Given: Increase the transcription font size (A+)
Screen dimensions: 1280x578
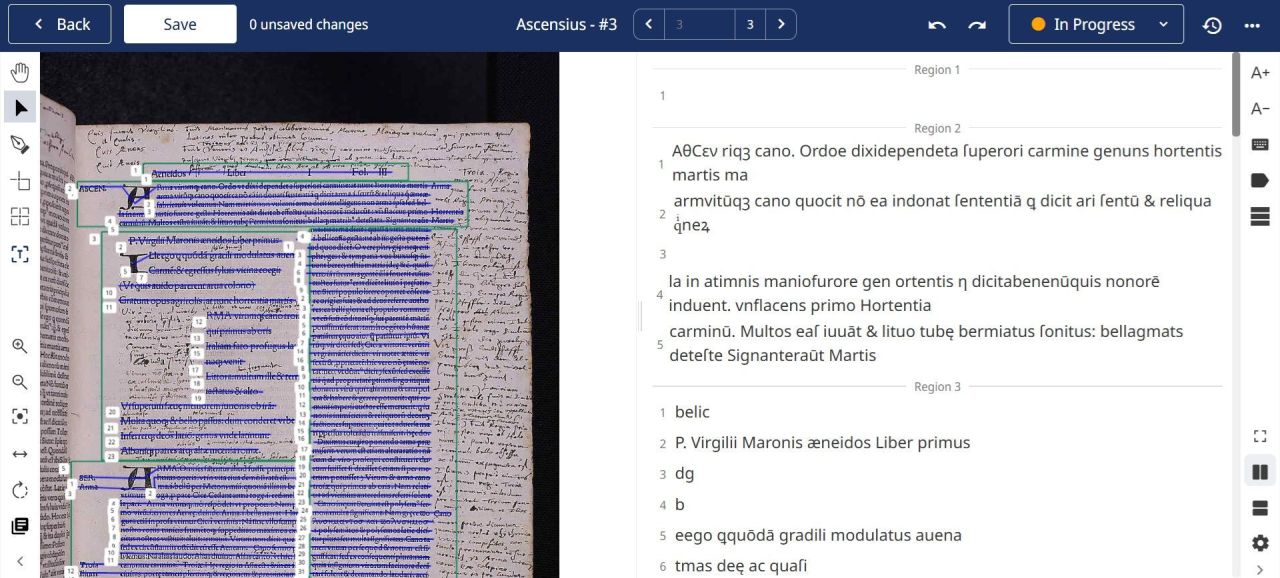Looking at the screenshot, I should (x=1260, y=72).
